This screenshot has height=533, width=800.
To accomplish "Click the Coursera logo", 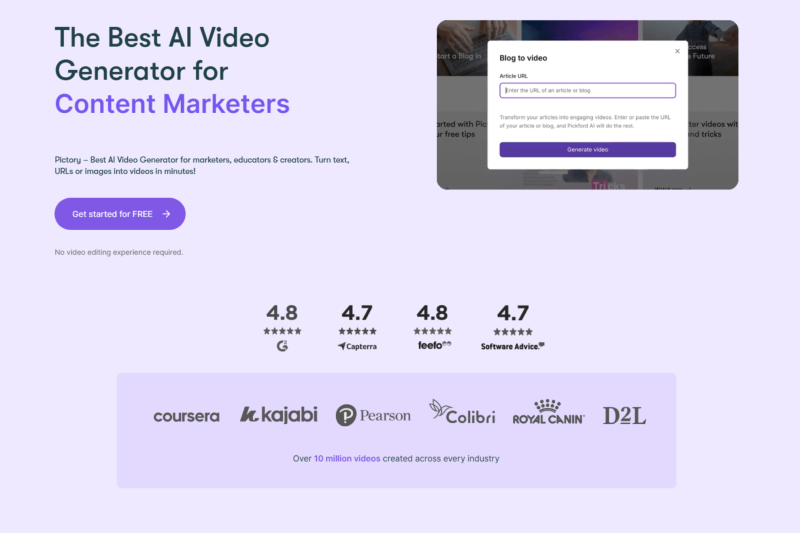I will 187,416.
